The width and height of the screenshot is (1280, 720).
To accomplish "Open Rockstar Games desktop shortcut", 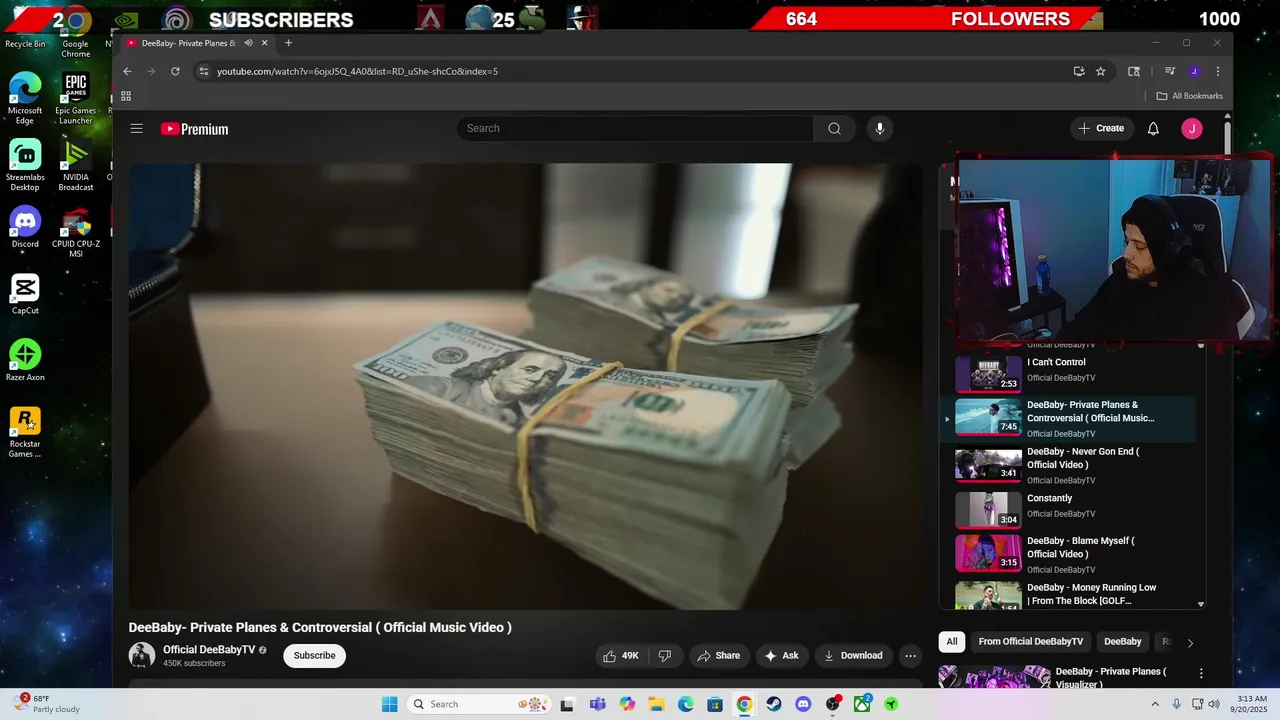I will point(25,432).
